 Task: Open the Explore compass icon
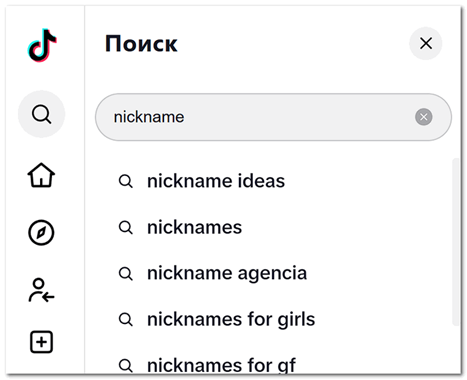tap(41, 232)
